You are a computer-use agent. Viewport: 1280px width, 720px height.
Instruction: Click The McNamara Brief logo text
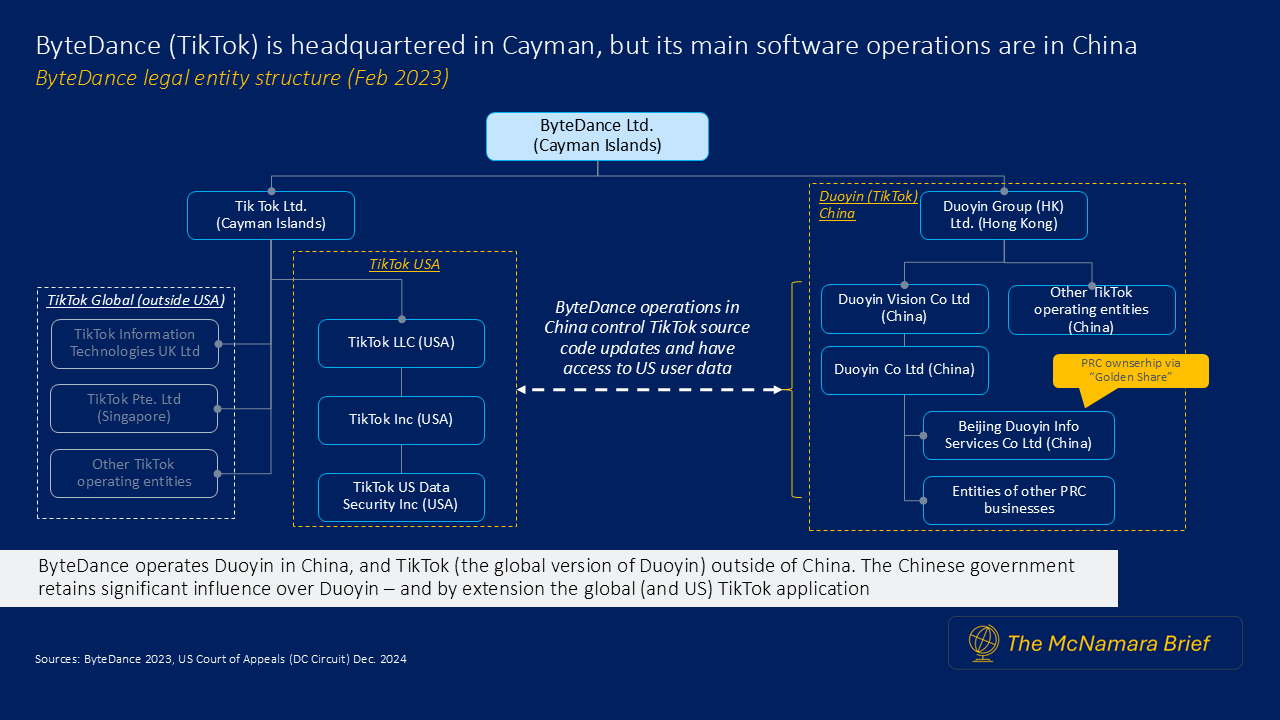pos(1108,643)
